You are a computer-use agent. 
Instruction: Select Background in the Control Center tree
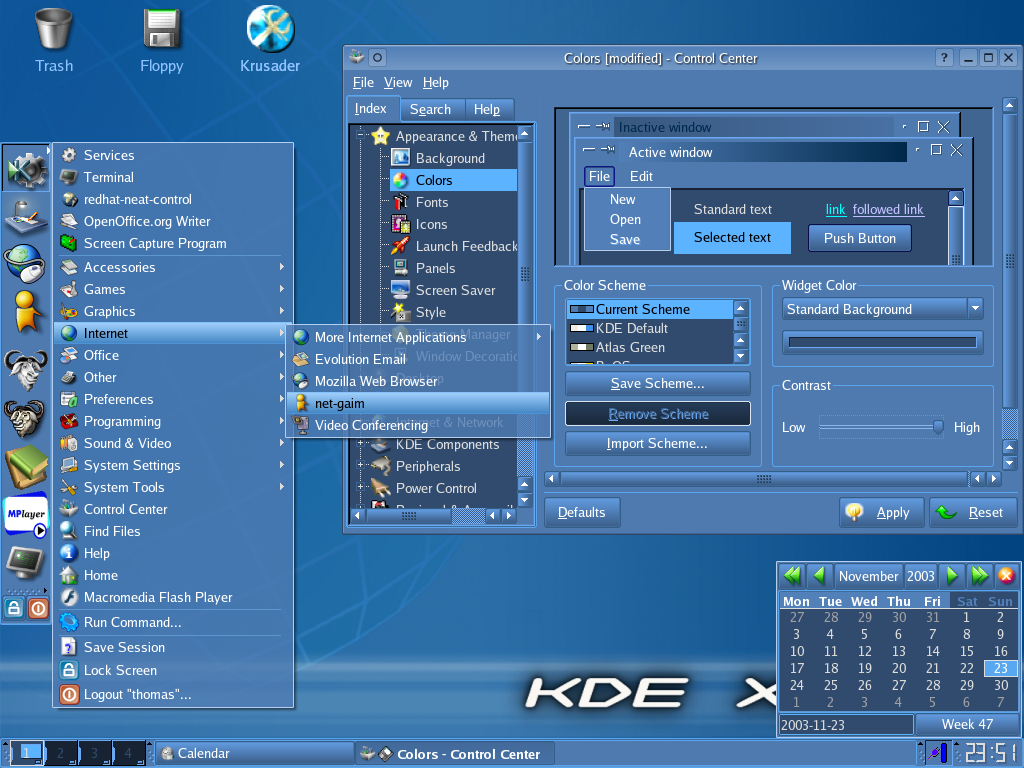pyautogui.click(x=450, y=158)
